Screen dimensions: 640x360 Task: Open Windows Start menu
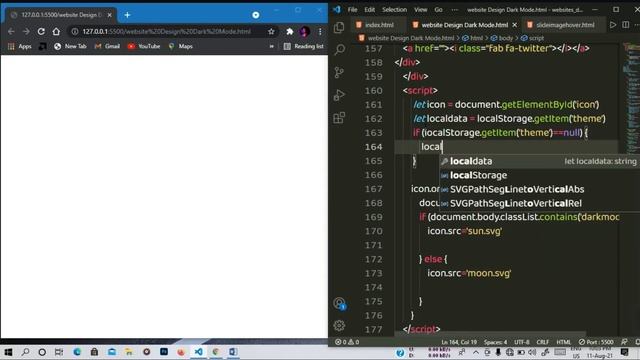pyautogui.click(x=8, y=352)
